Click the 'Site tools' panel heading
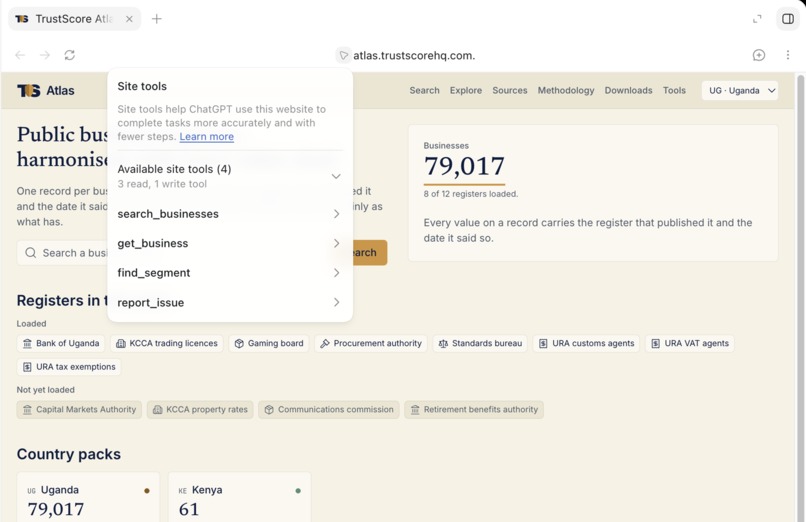Screen dimensions: 806x522 pyautogui.click(x=142, y=86)
